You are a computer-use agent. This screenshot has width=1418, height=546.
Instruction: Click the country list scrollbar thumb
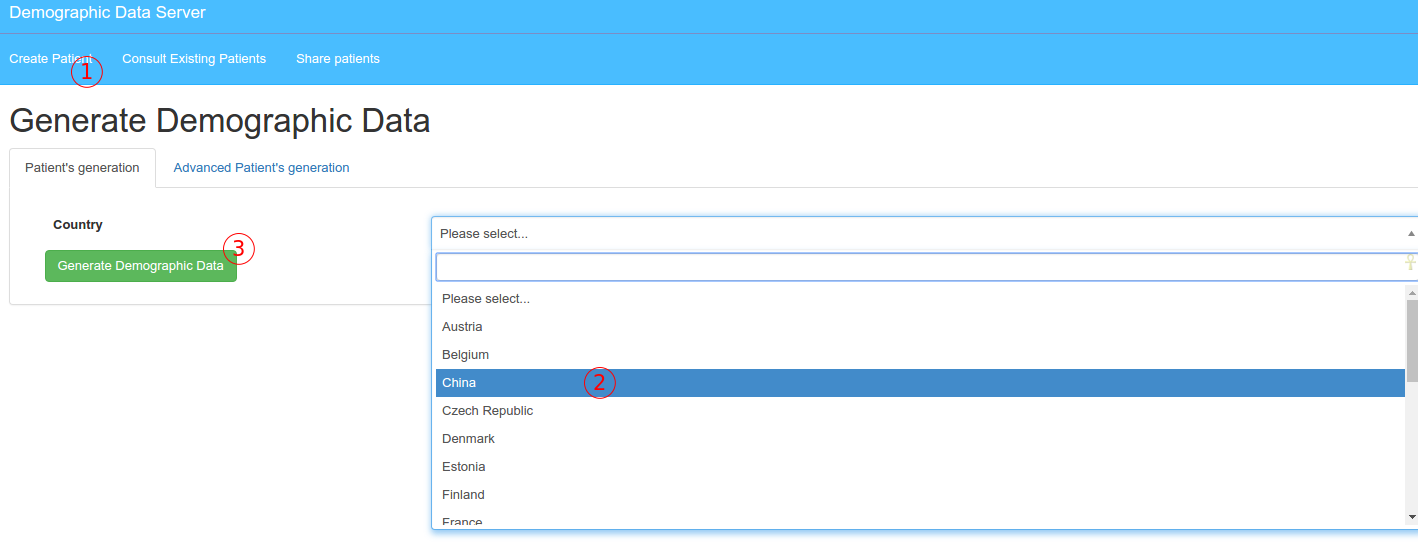pyautogui.click(x=1412, y=340)
